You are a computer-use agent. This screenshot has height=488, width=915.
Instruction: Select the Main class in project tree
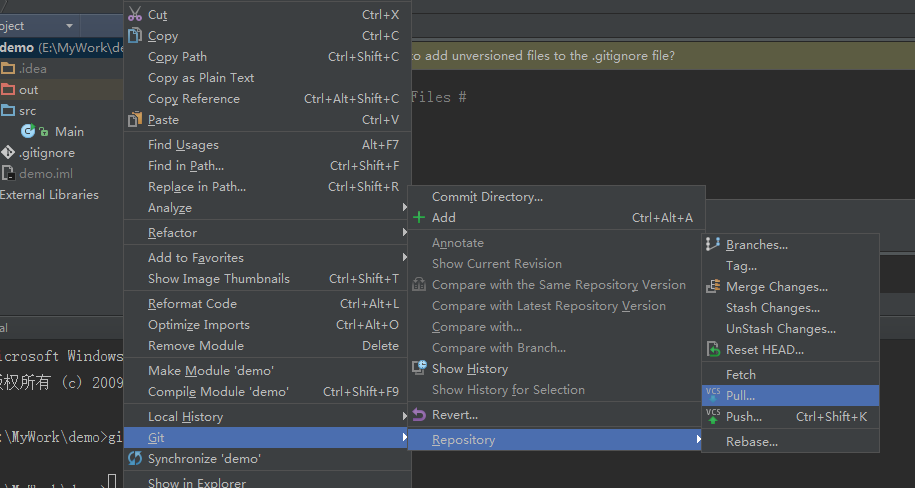(x=69, y=131)
